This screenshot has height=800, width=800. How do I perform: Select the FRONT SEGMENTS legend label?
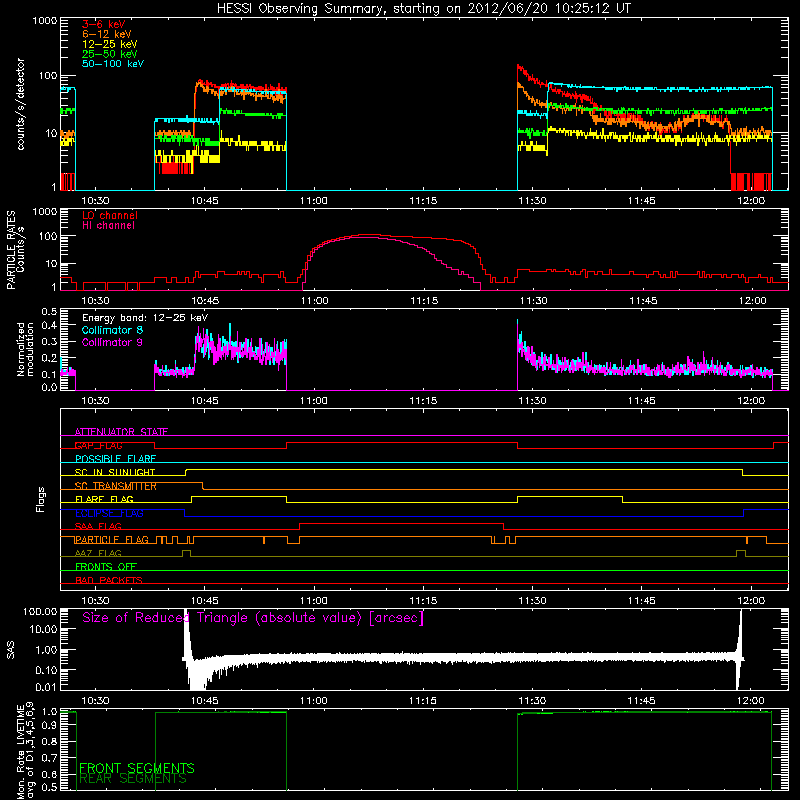click(137, 768)
